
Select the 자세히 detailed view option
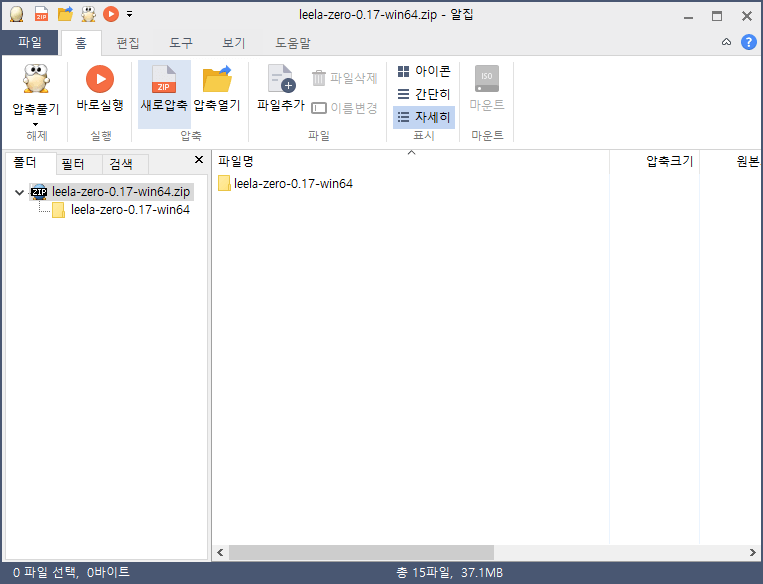[x=424, y=117]
